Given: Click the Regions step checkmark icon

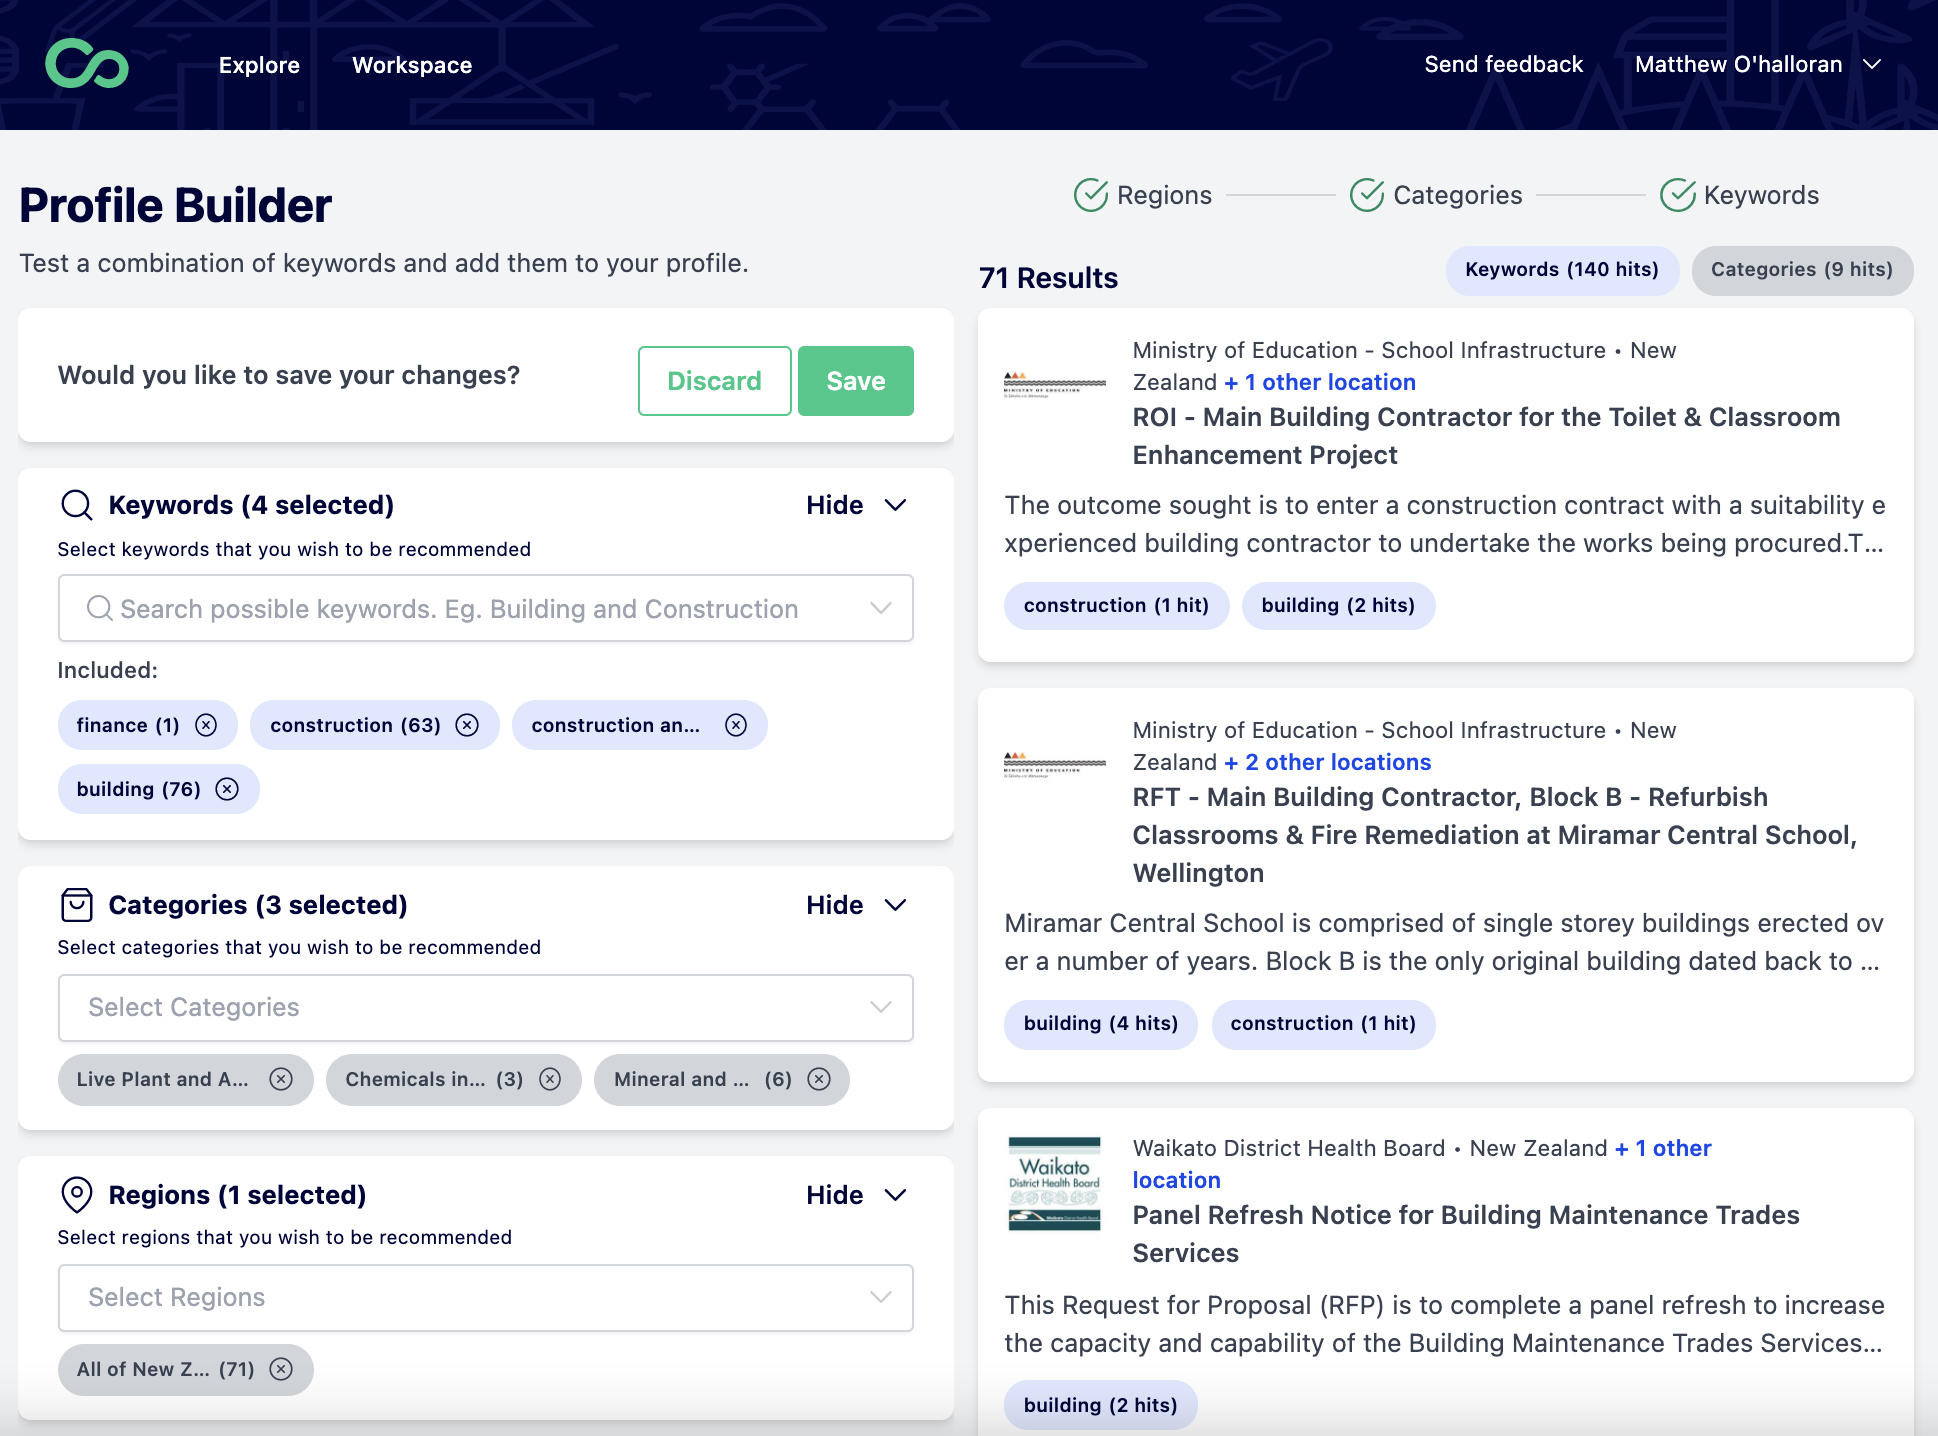Looking at the screenshot, I should pyautogui.click(x=1091, y=195).
